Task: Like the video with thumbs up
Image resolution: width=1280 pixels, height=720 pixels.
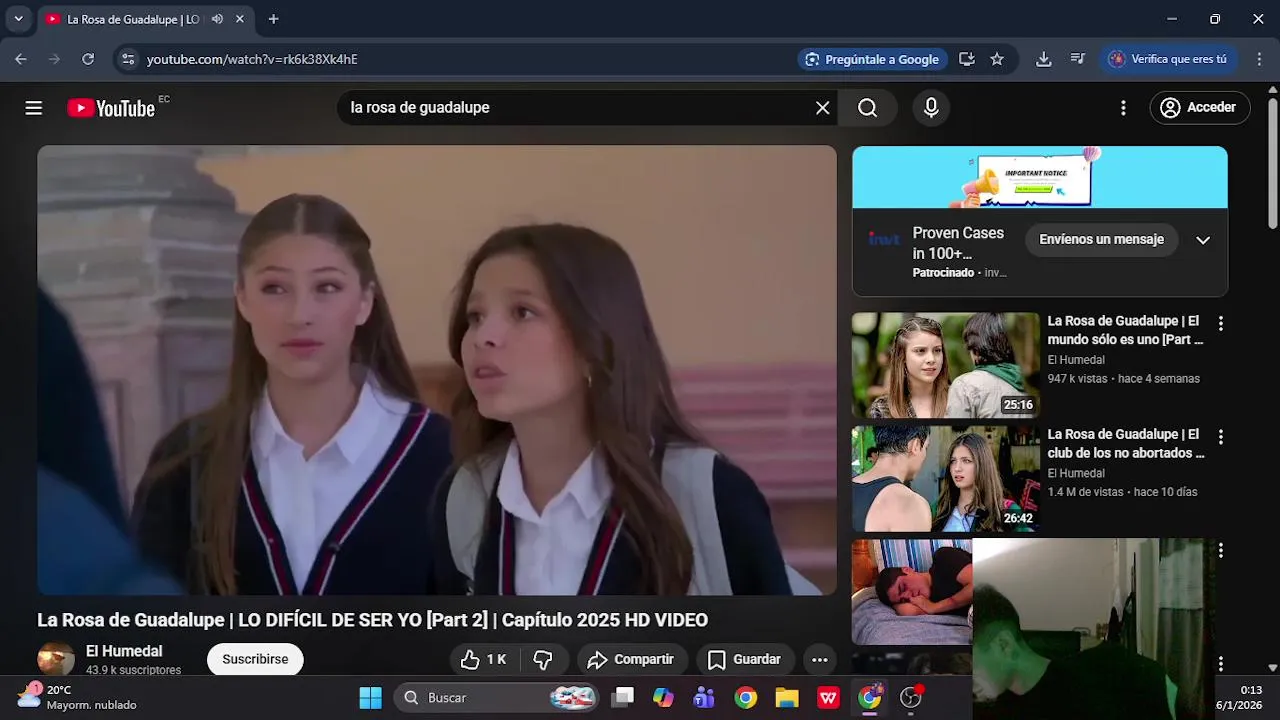Action: [x=483, y=660]
